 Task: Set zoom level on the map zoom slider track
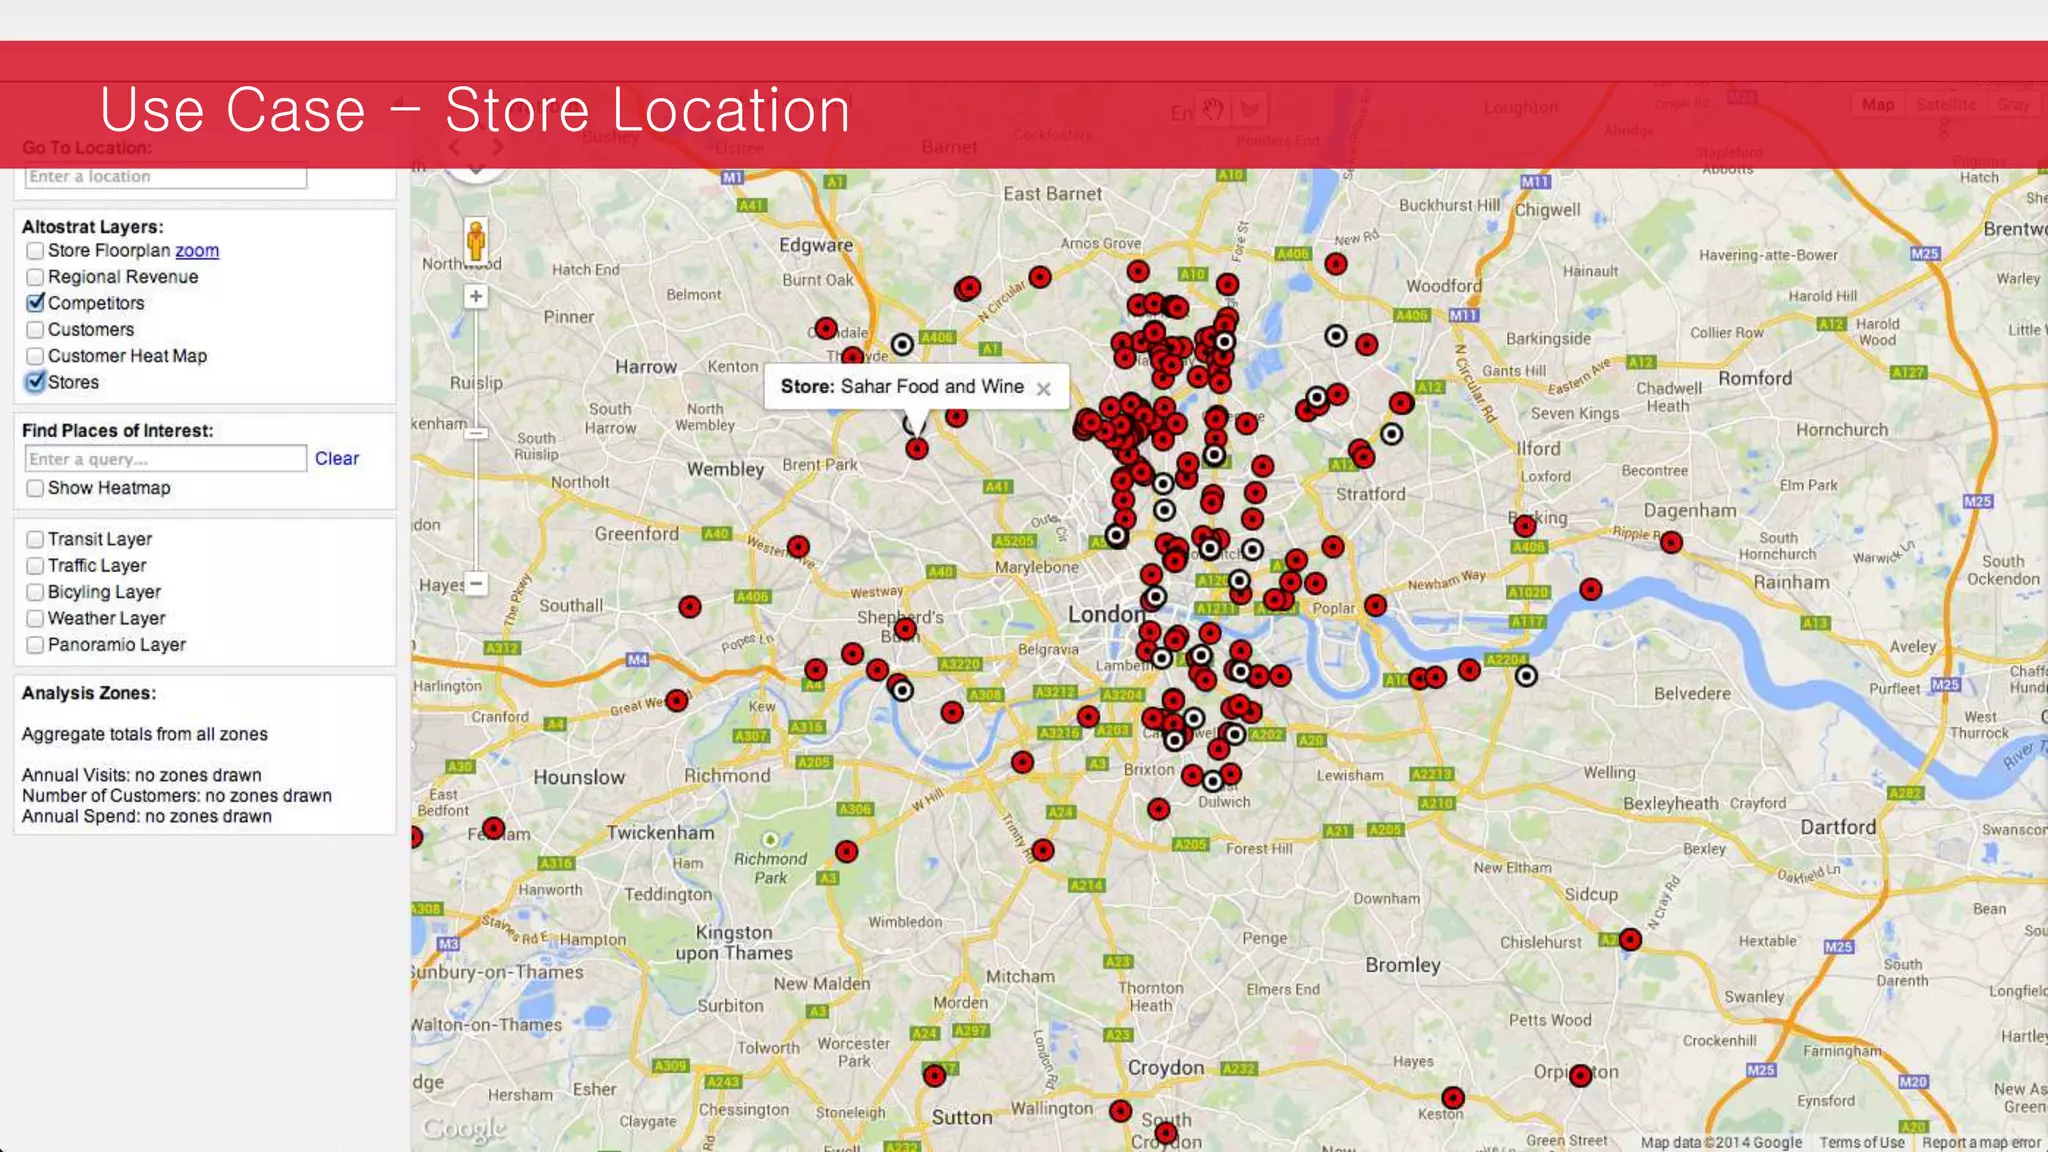click(476, 440)
